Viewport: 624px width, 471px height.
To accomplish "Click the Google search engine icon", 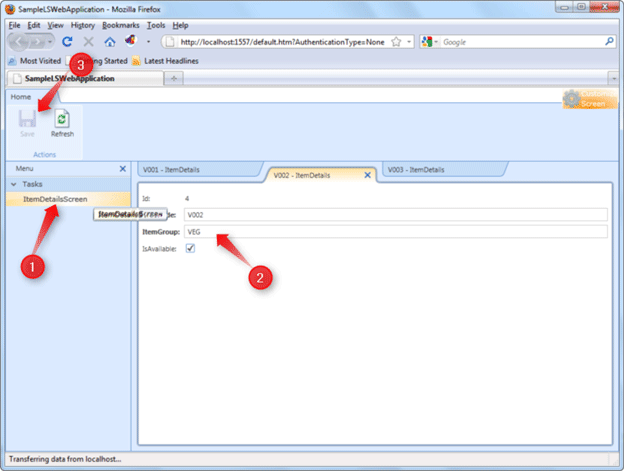I will click(x=427, y=41).
